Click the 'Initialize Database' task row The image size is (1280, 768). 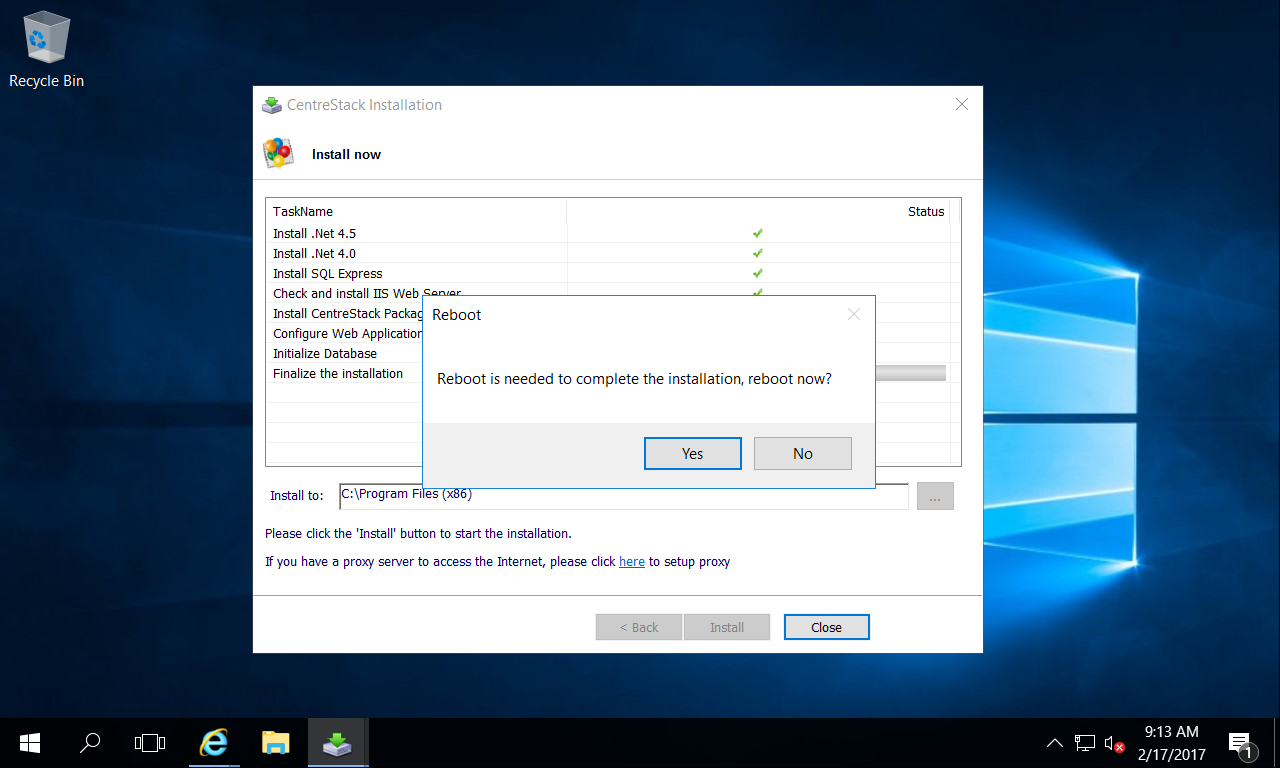click(x=345, y=353)
